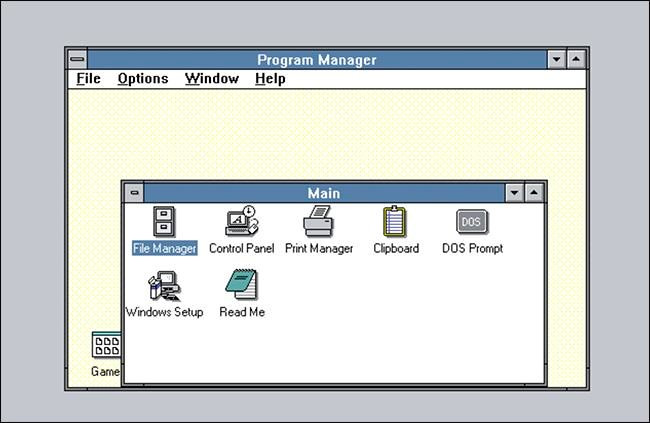The height and width of the screenshot is (423, 650).
Task: Open the Options menu
Action: 142,79
